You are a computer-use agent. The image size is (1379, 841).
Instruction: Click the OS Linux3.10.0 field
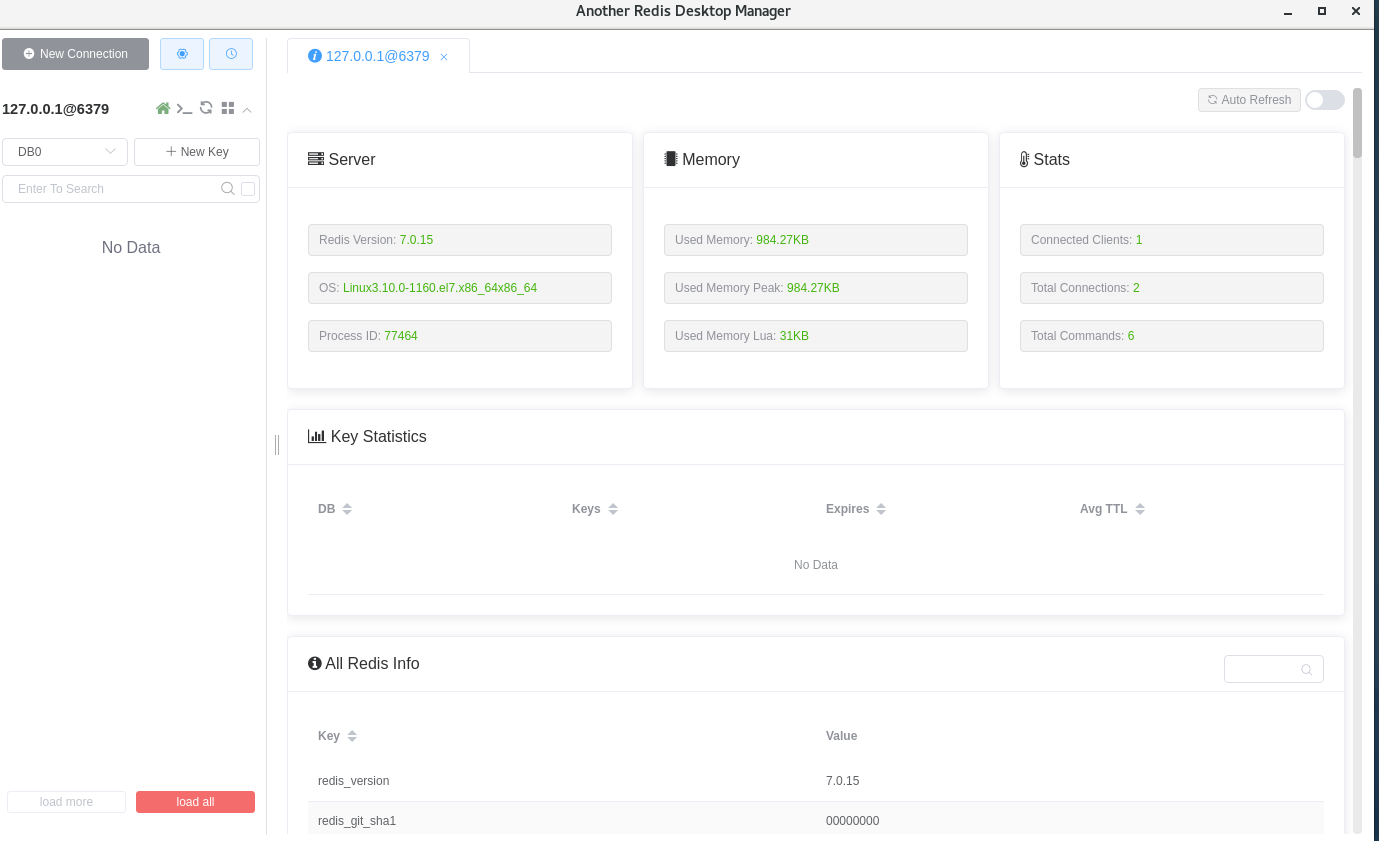pyautogui.click(x=460, y=288)
